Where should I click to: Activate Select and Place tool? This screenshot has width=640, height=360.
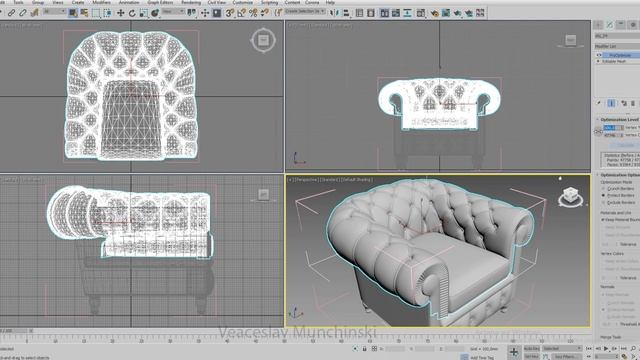[155, 13]
